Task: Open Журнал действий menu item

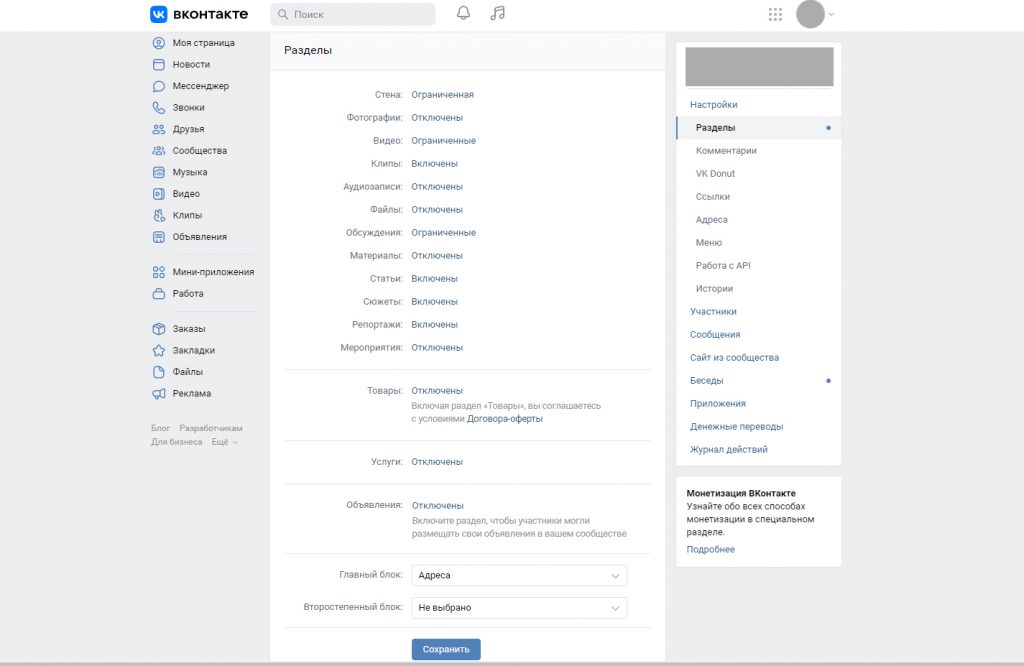Action: coord(729,449)
